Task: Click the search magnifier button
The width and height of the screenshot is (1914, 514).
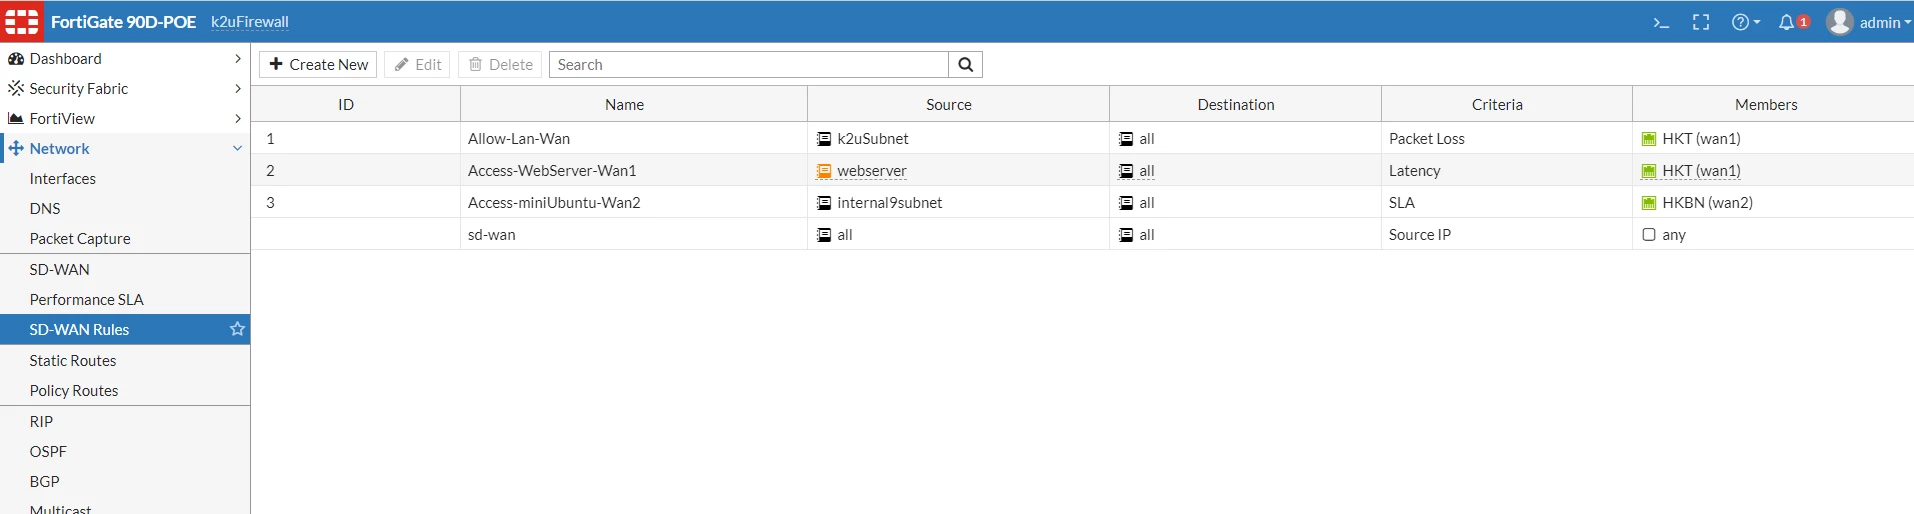Action: coord(965,64)
